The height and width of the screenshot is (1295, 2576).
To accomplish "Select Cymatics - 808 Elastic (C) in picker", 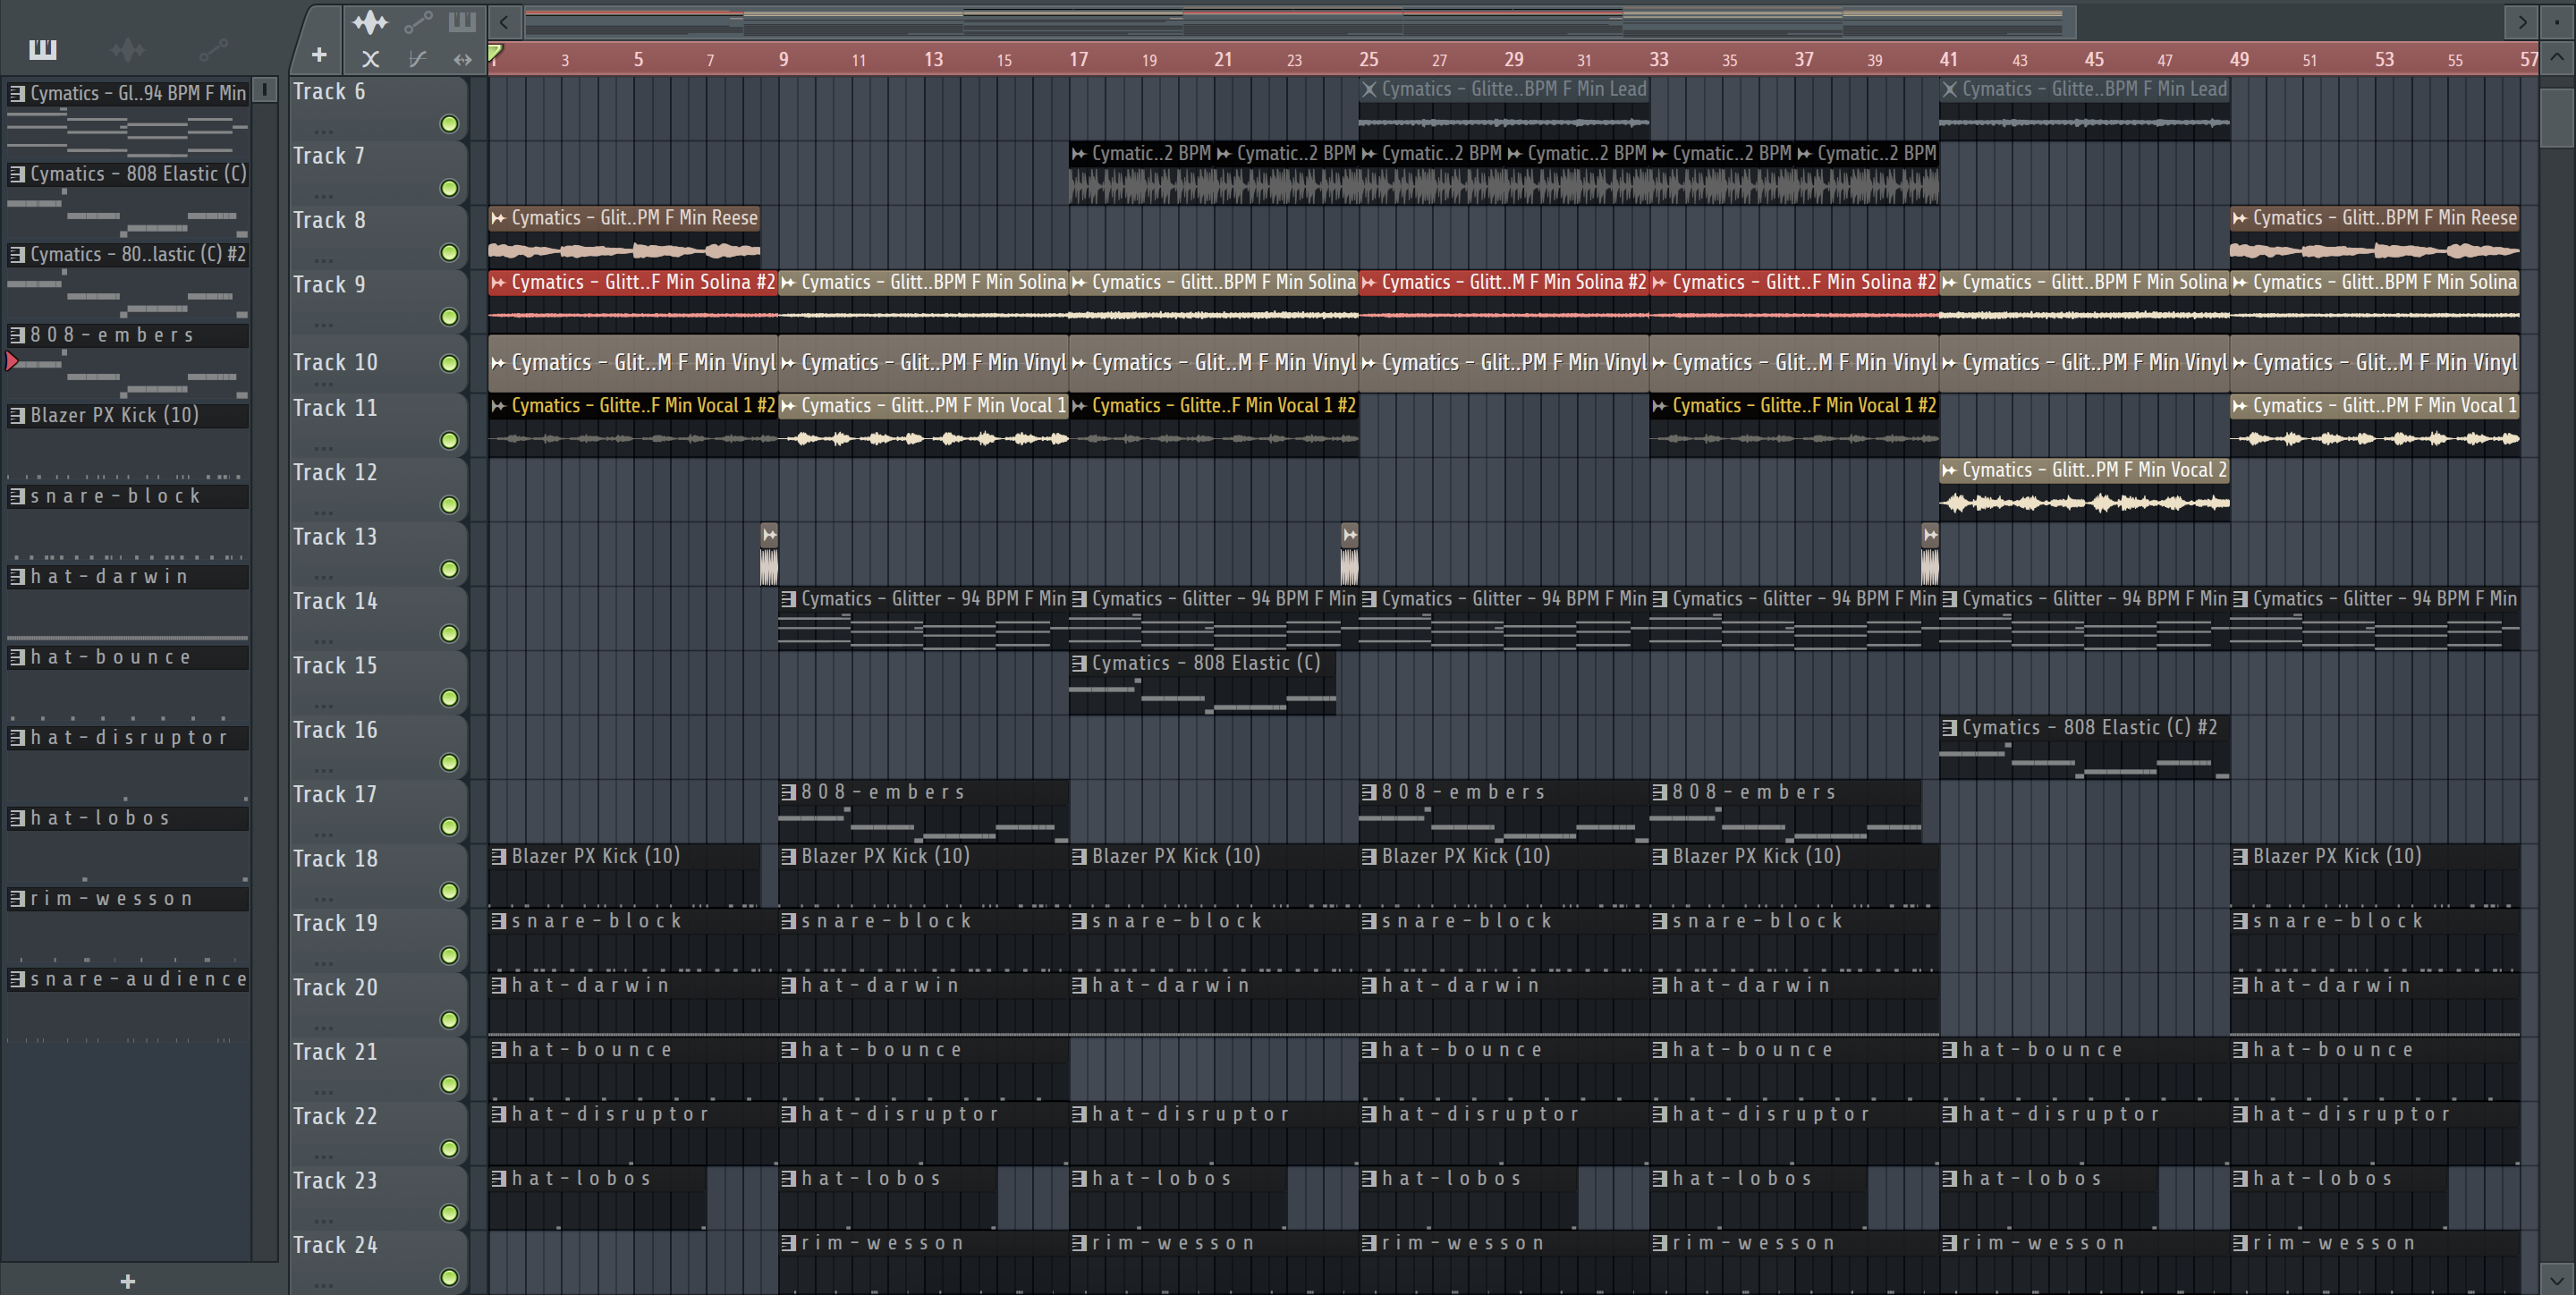I will (128, 174).
